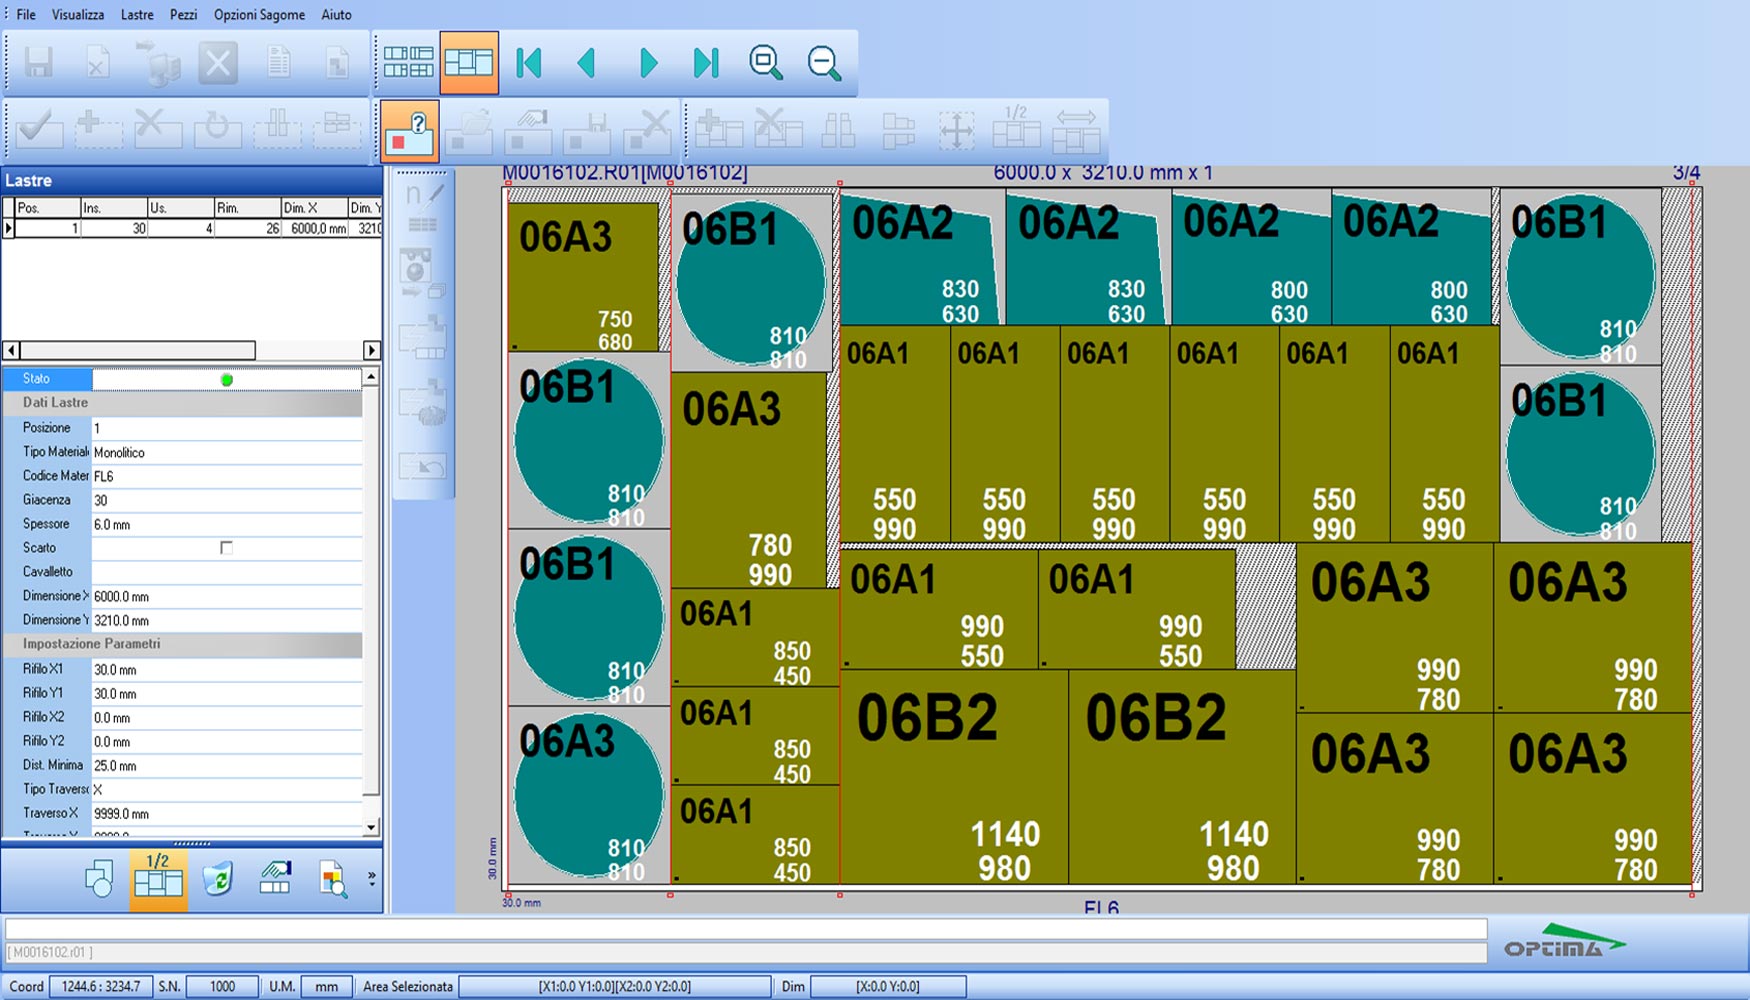Click the U.M. mm status field
The height and width of the screenshot is (1000, 1750).
tap(326, 986)
